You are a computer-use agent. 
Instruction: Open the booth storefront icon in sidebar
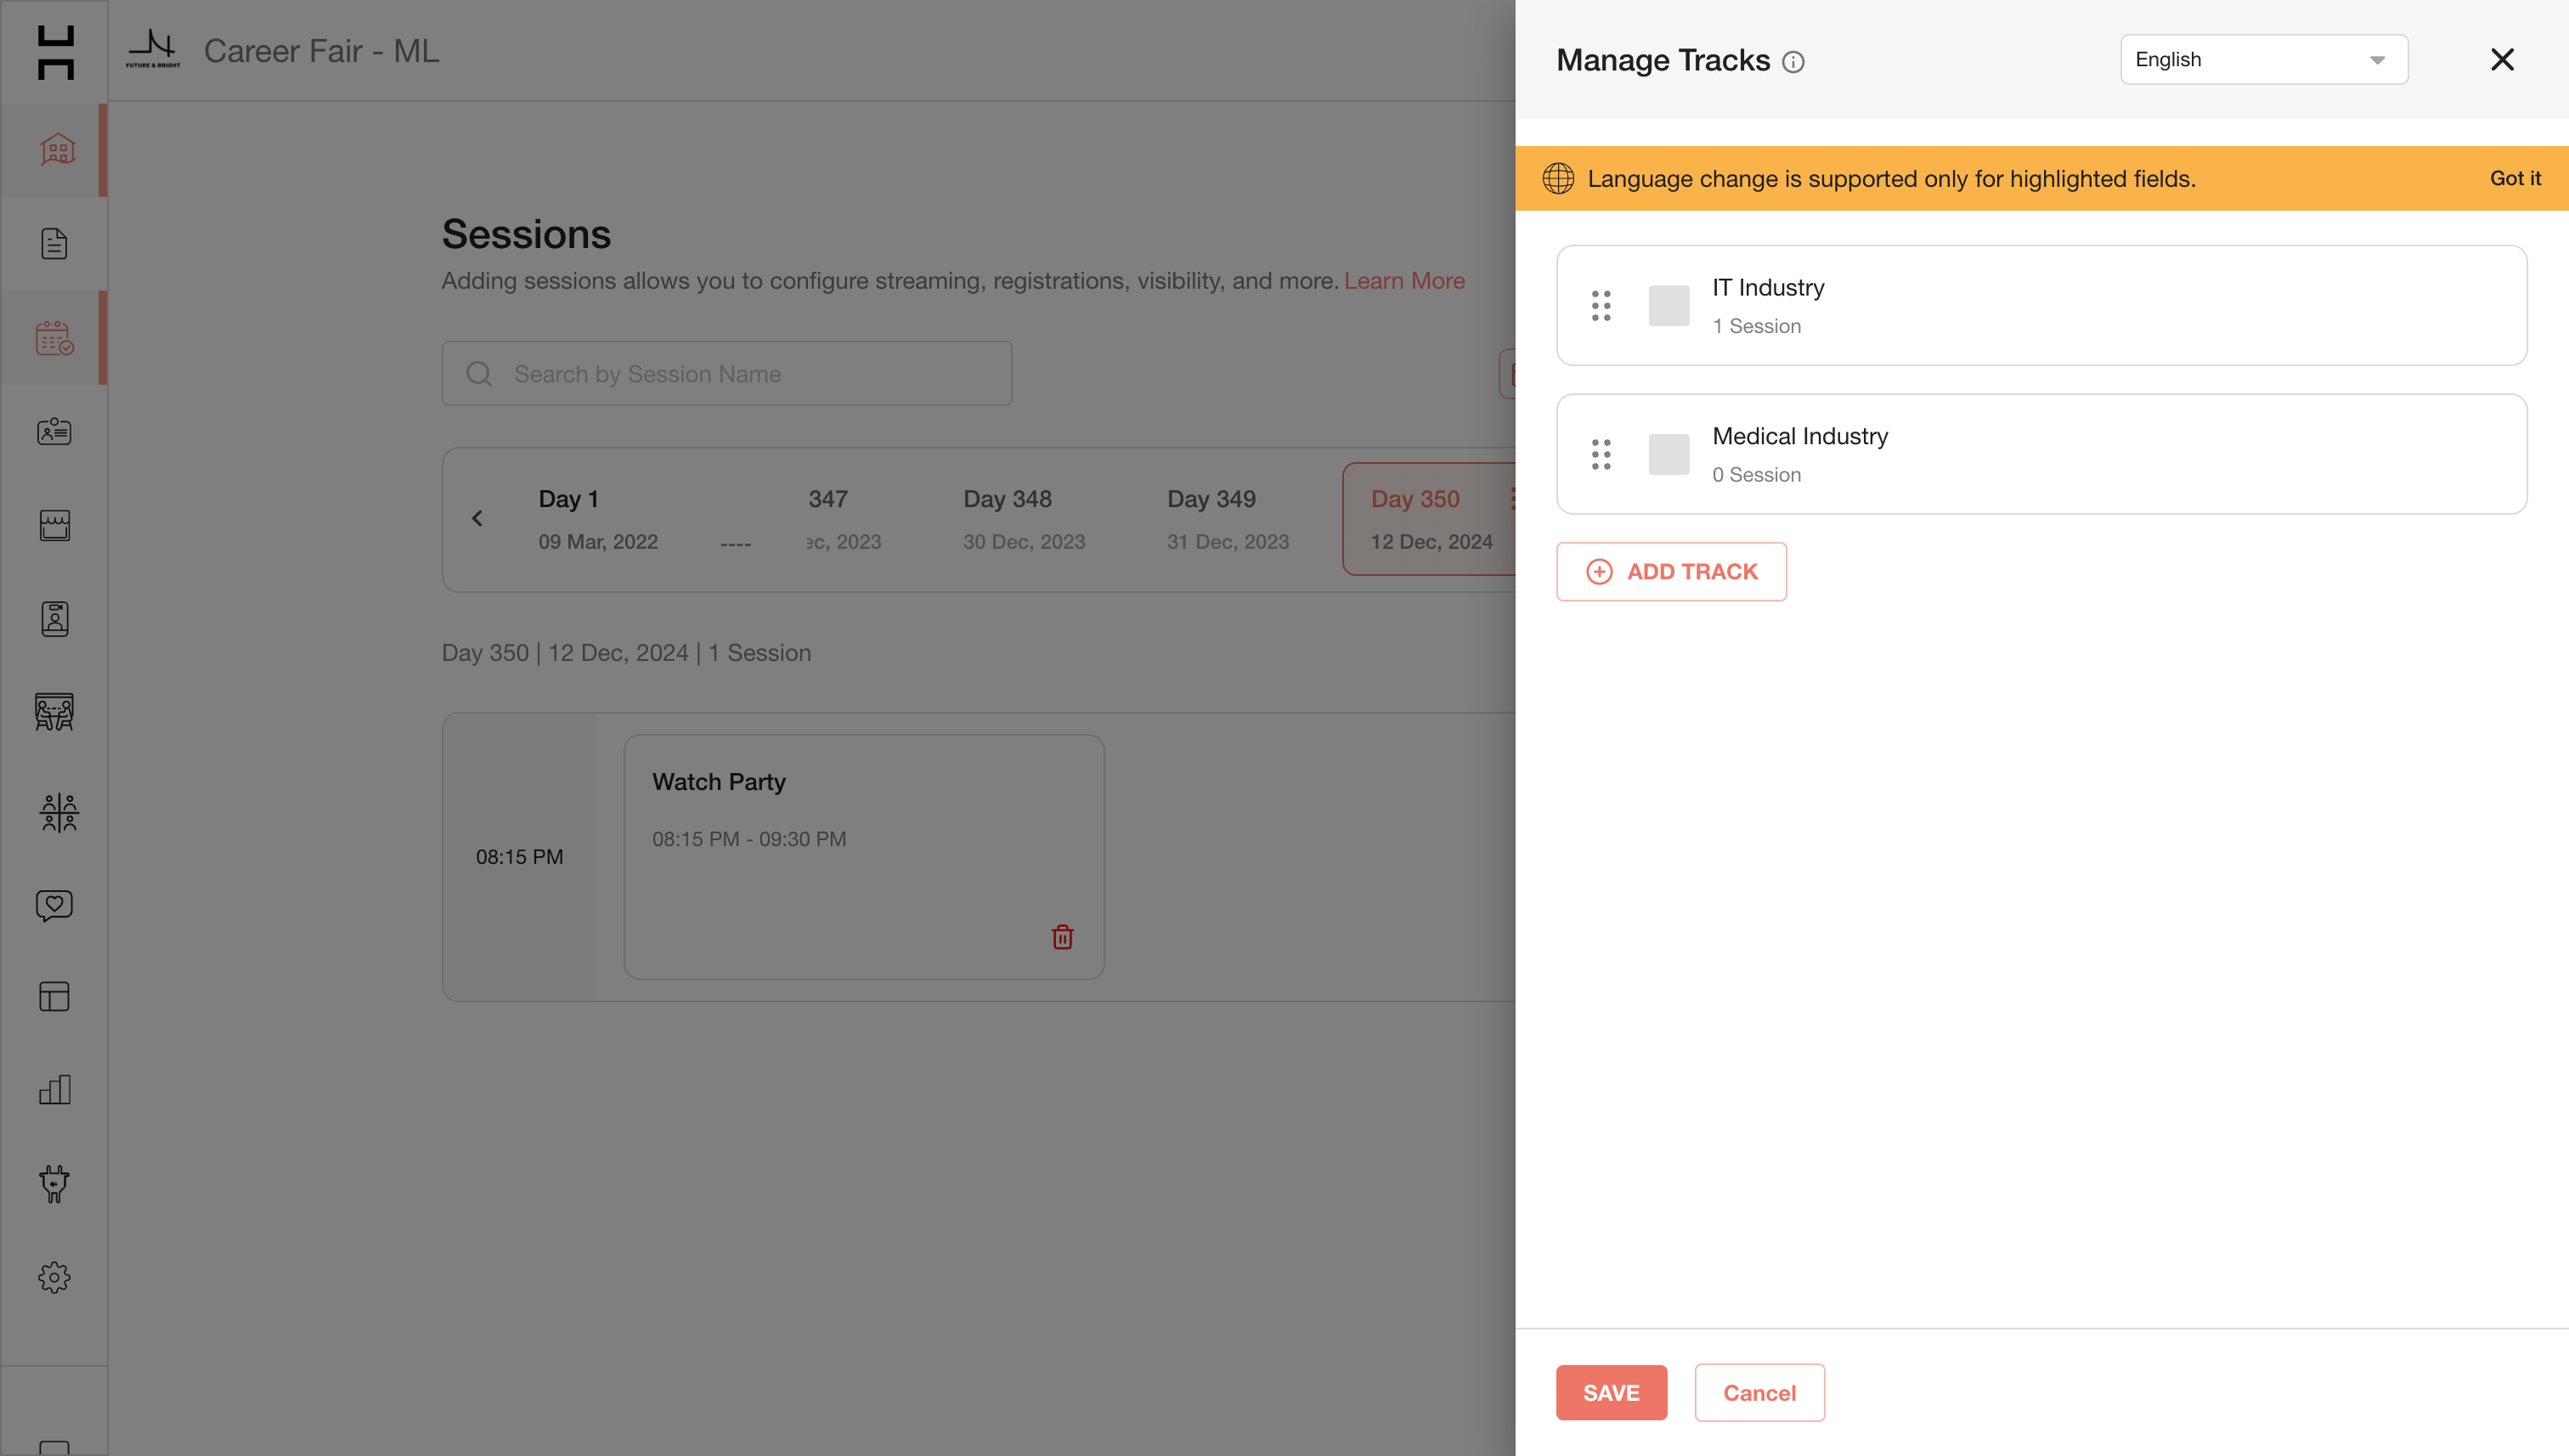[54, 525]
